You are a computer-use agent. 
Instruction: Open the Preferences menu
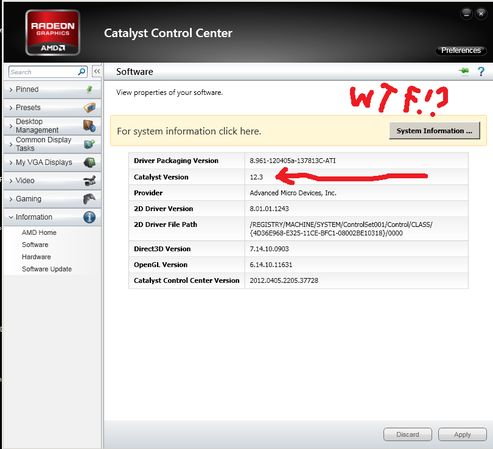(x=461, y=50)
